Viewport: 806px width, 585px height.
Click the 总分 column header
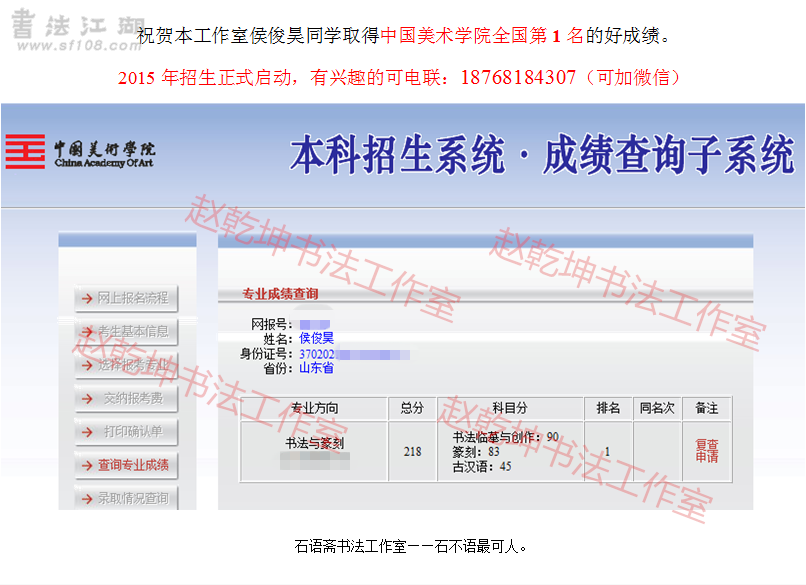coord(412,408)
